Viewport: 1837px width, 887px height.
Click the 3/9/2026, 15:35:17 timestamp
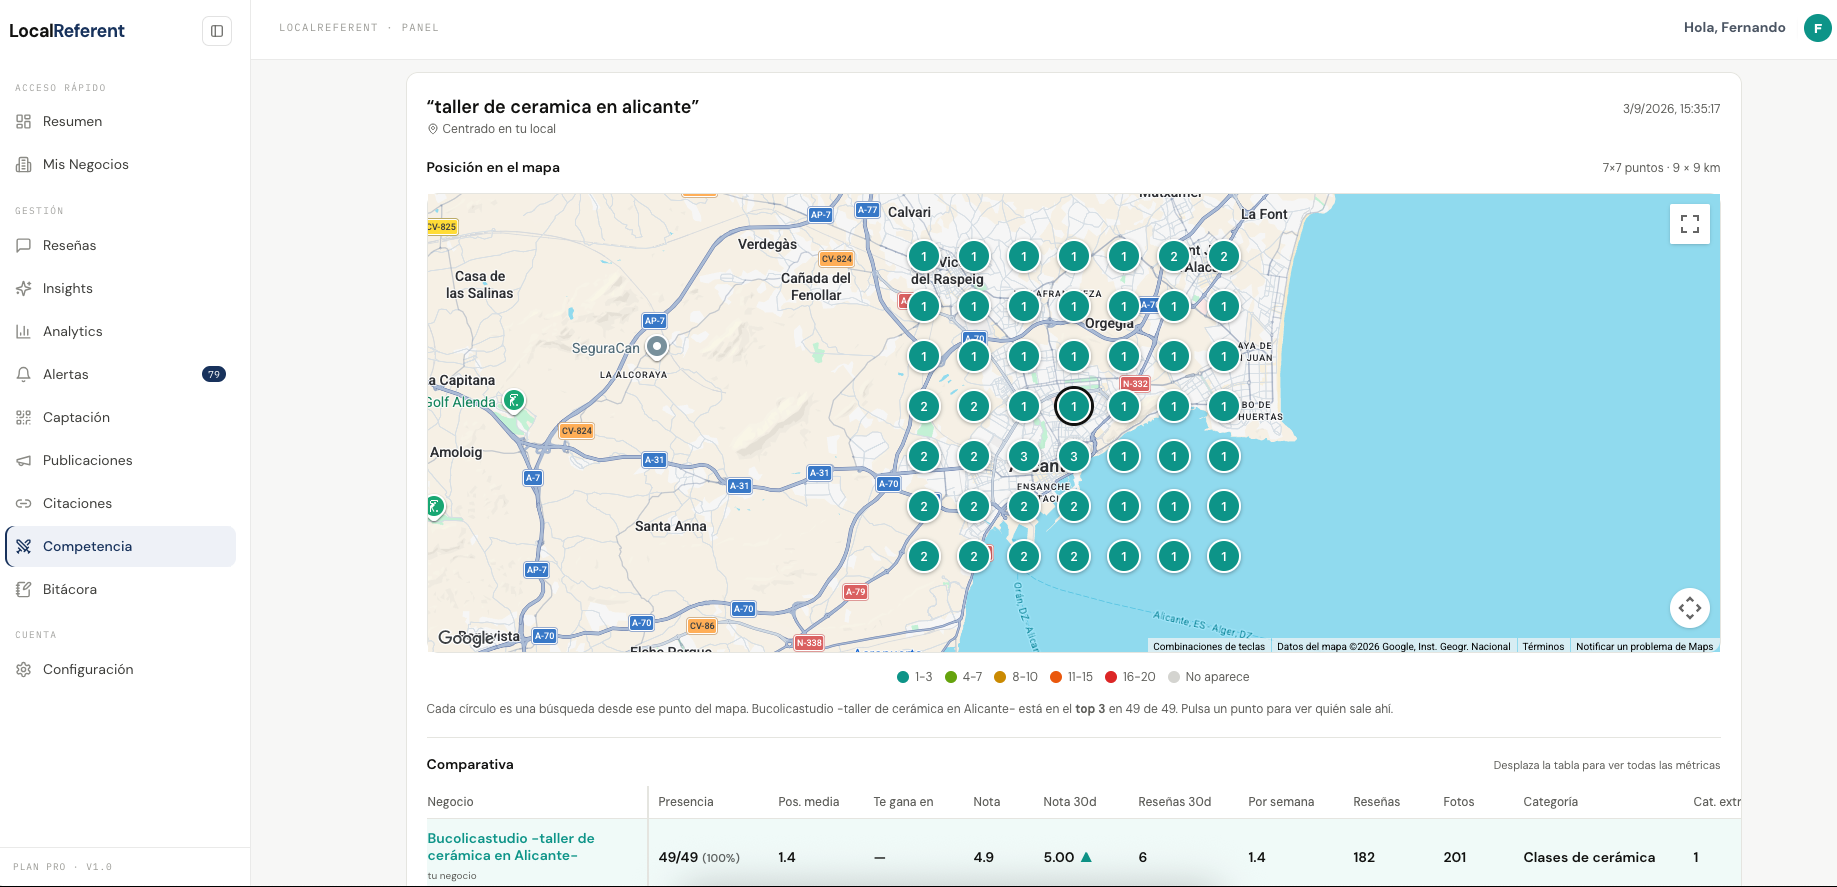(1672, 109)
